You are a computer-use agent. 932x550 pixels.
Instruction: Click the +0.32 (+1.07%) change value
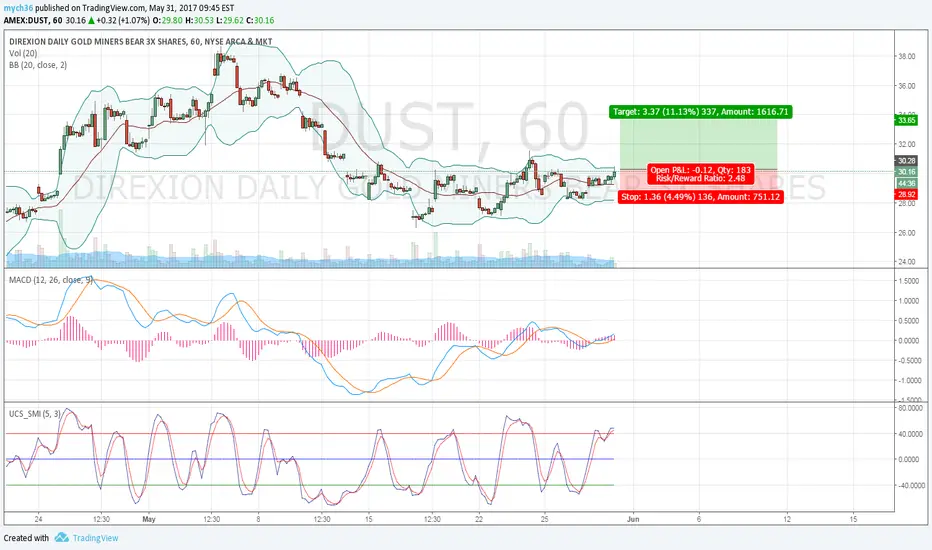[x=124, y=20]
